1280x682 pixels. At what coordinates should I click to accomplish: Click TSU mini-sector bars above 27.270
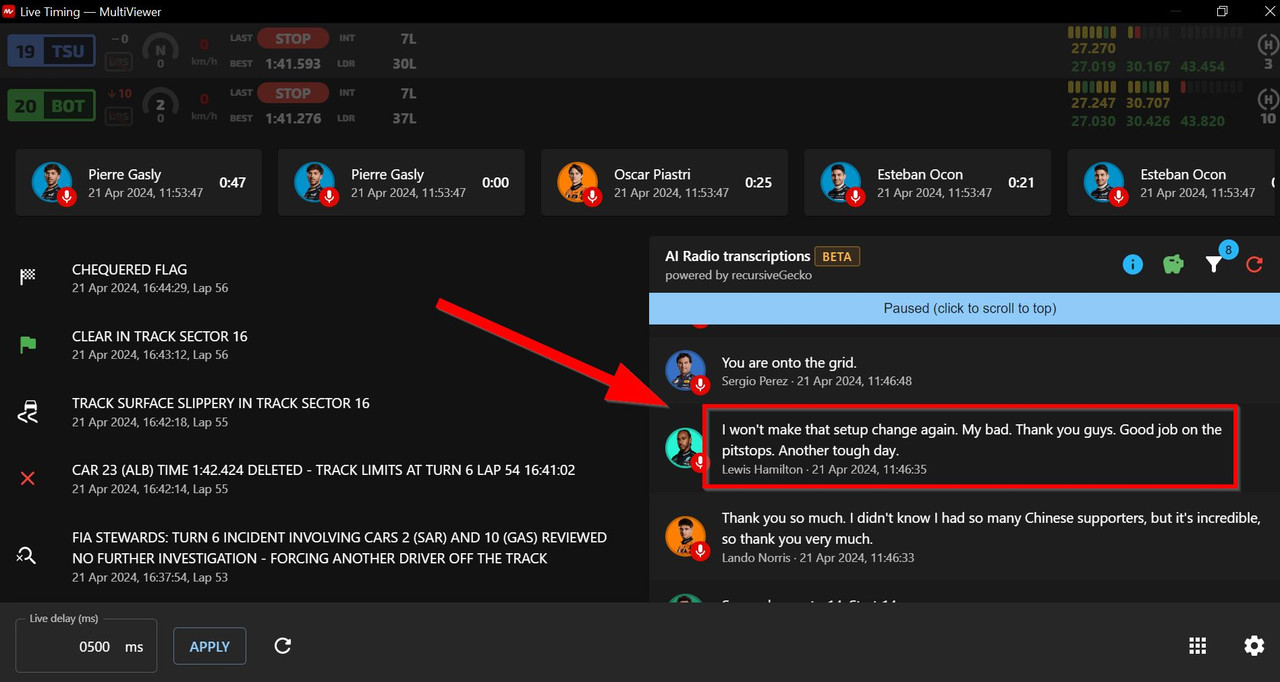(1093, 33)
